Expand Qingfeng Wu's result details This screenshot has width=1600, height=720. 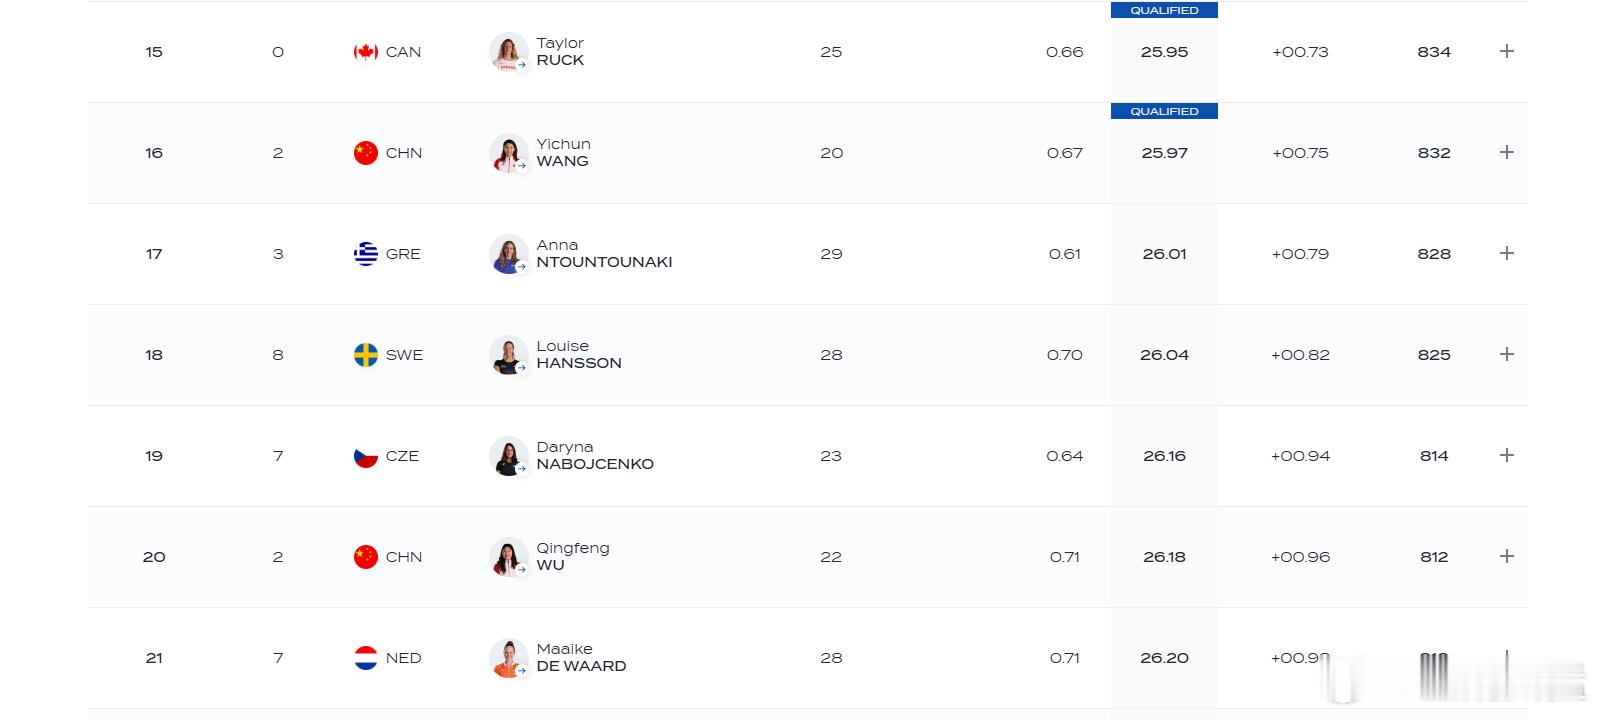tap(1507, 556)
